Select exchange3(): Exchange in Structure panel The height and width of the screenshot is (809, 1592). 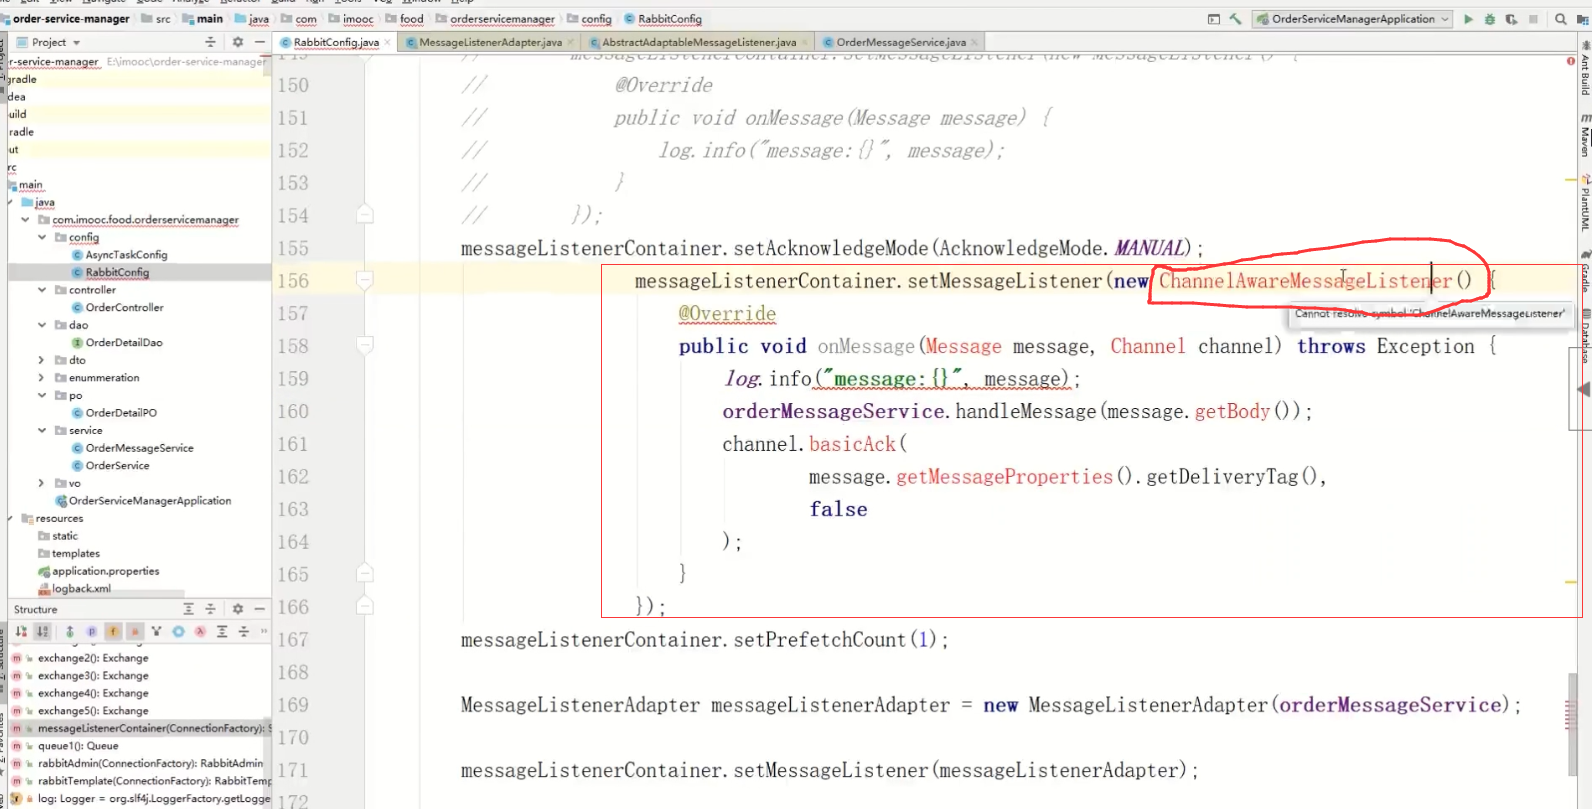coord(93,676)
